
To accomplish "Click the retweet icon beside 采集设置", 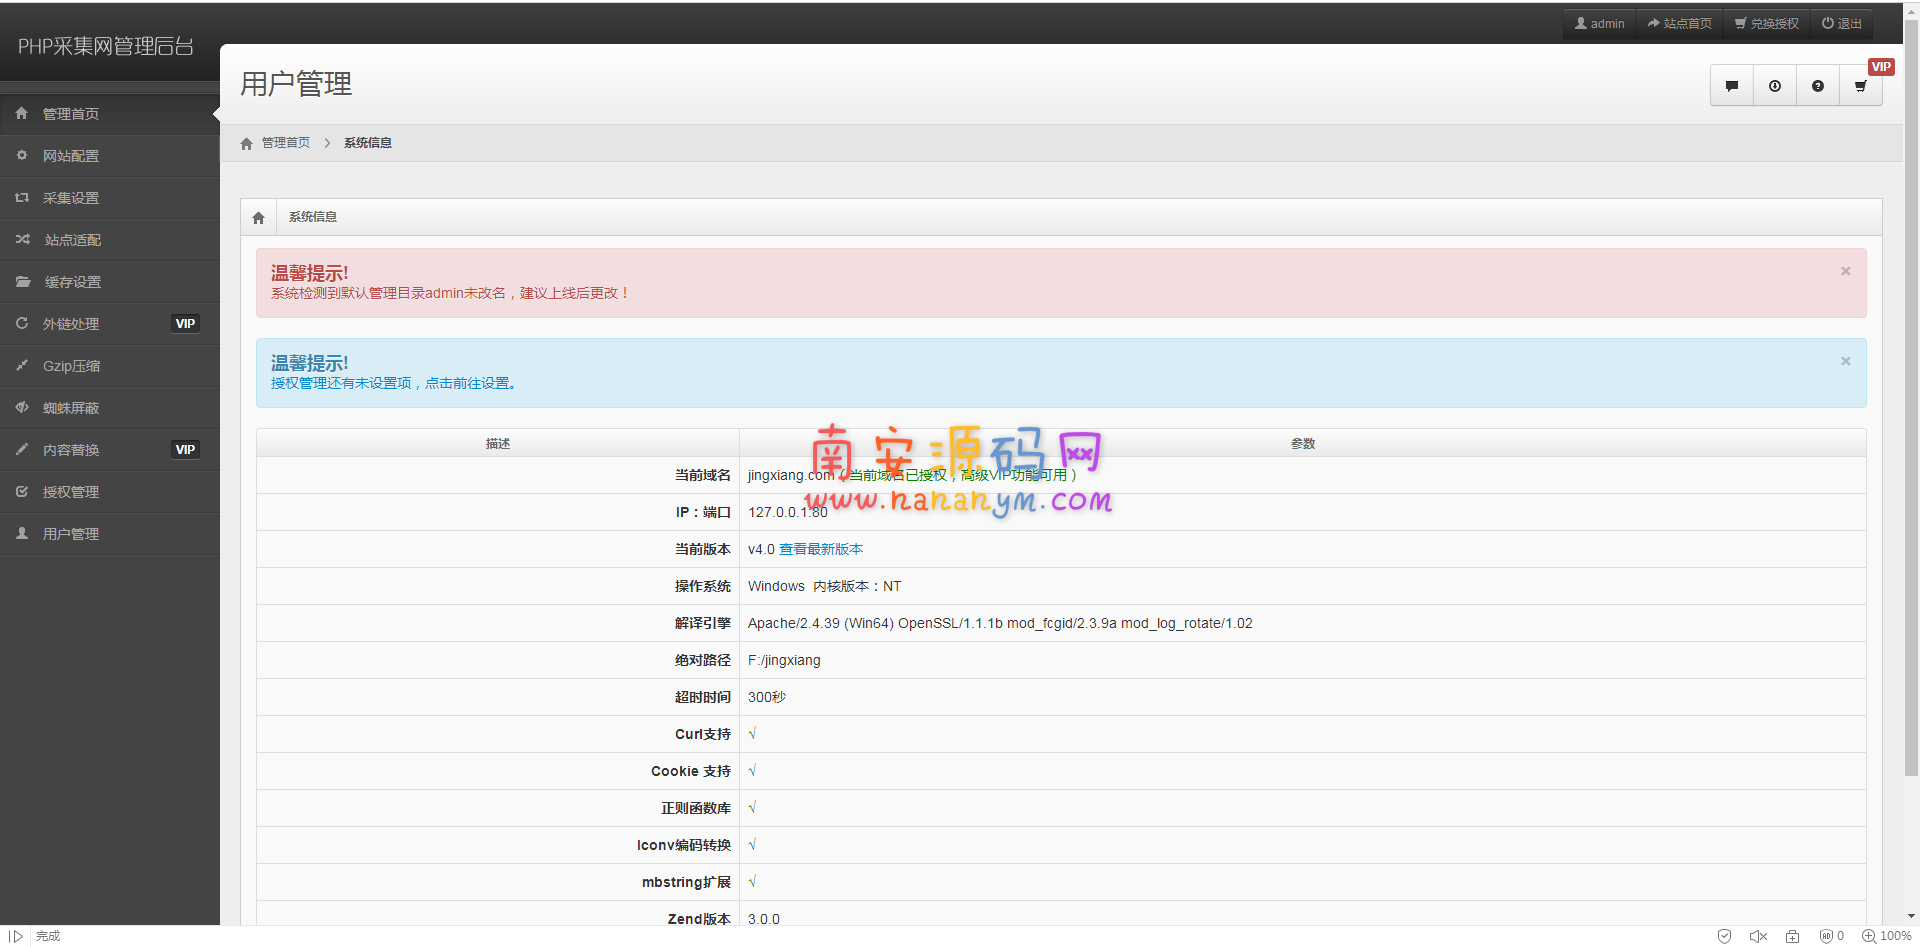I will point(22,197).
